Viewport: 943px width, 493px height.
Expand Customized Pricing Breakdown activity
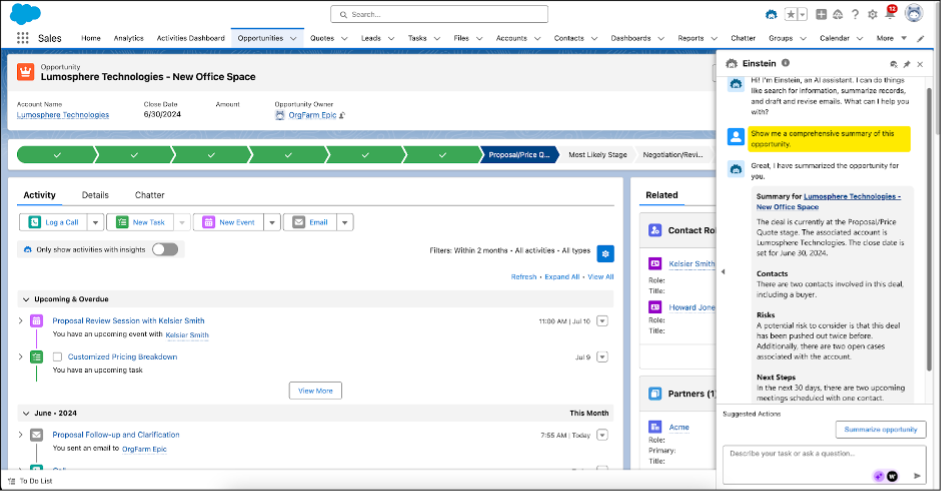click(x=21, y=357)
